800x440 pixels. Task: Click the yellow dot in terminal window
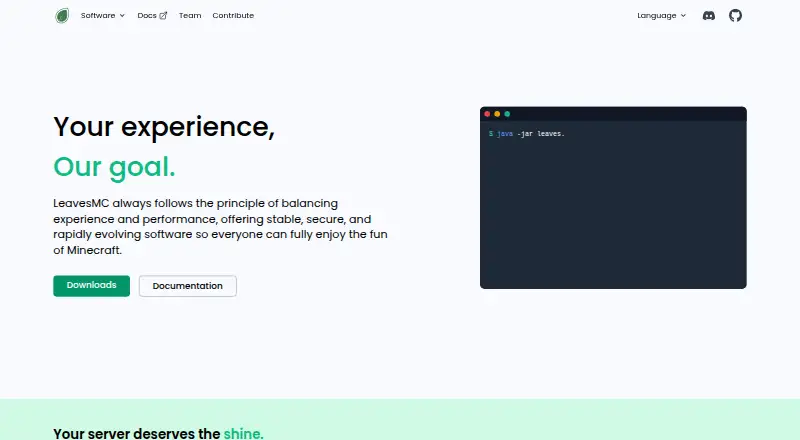point(497,114)
